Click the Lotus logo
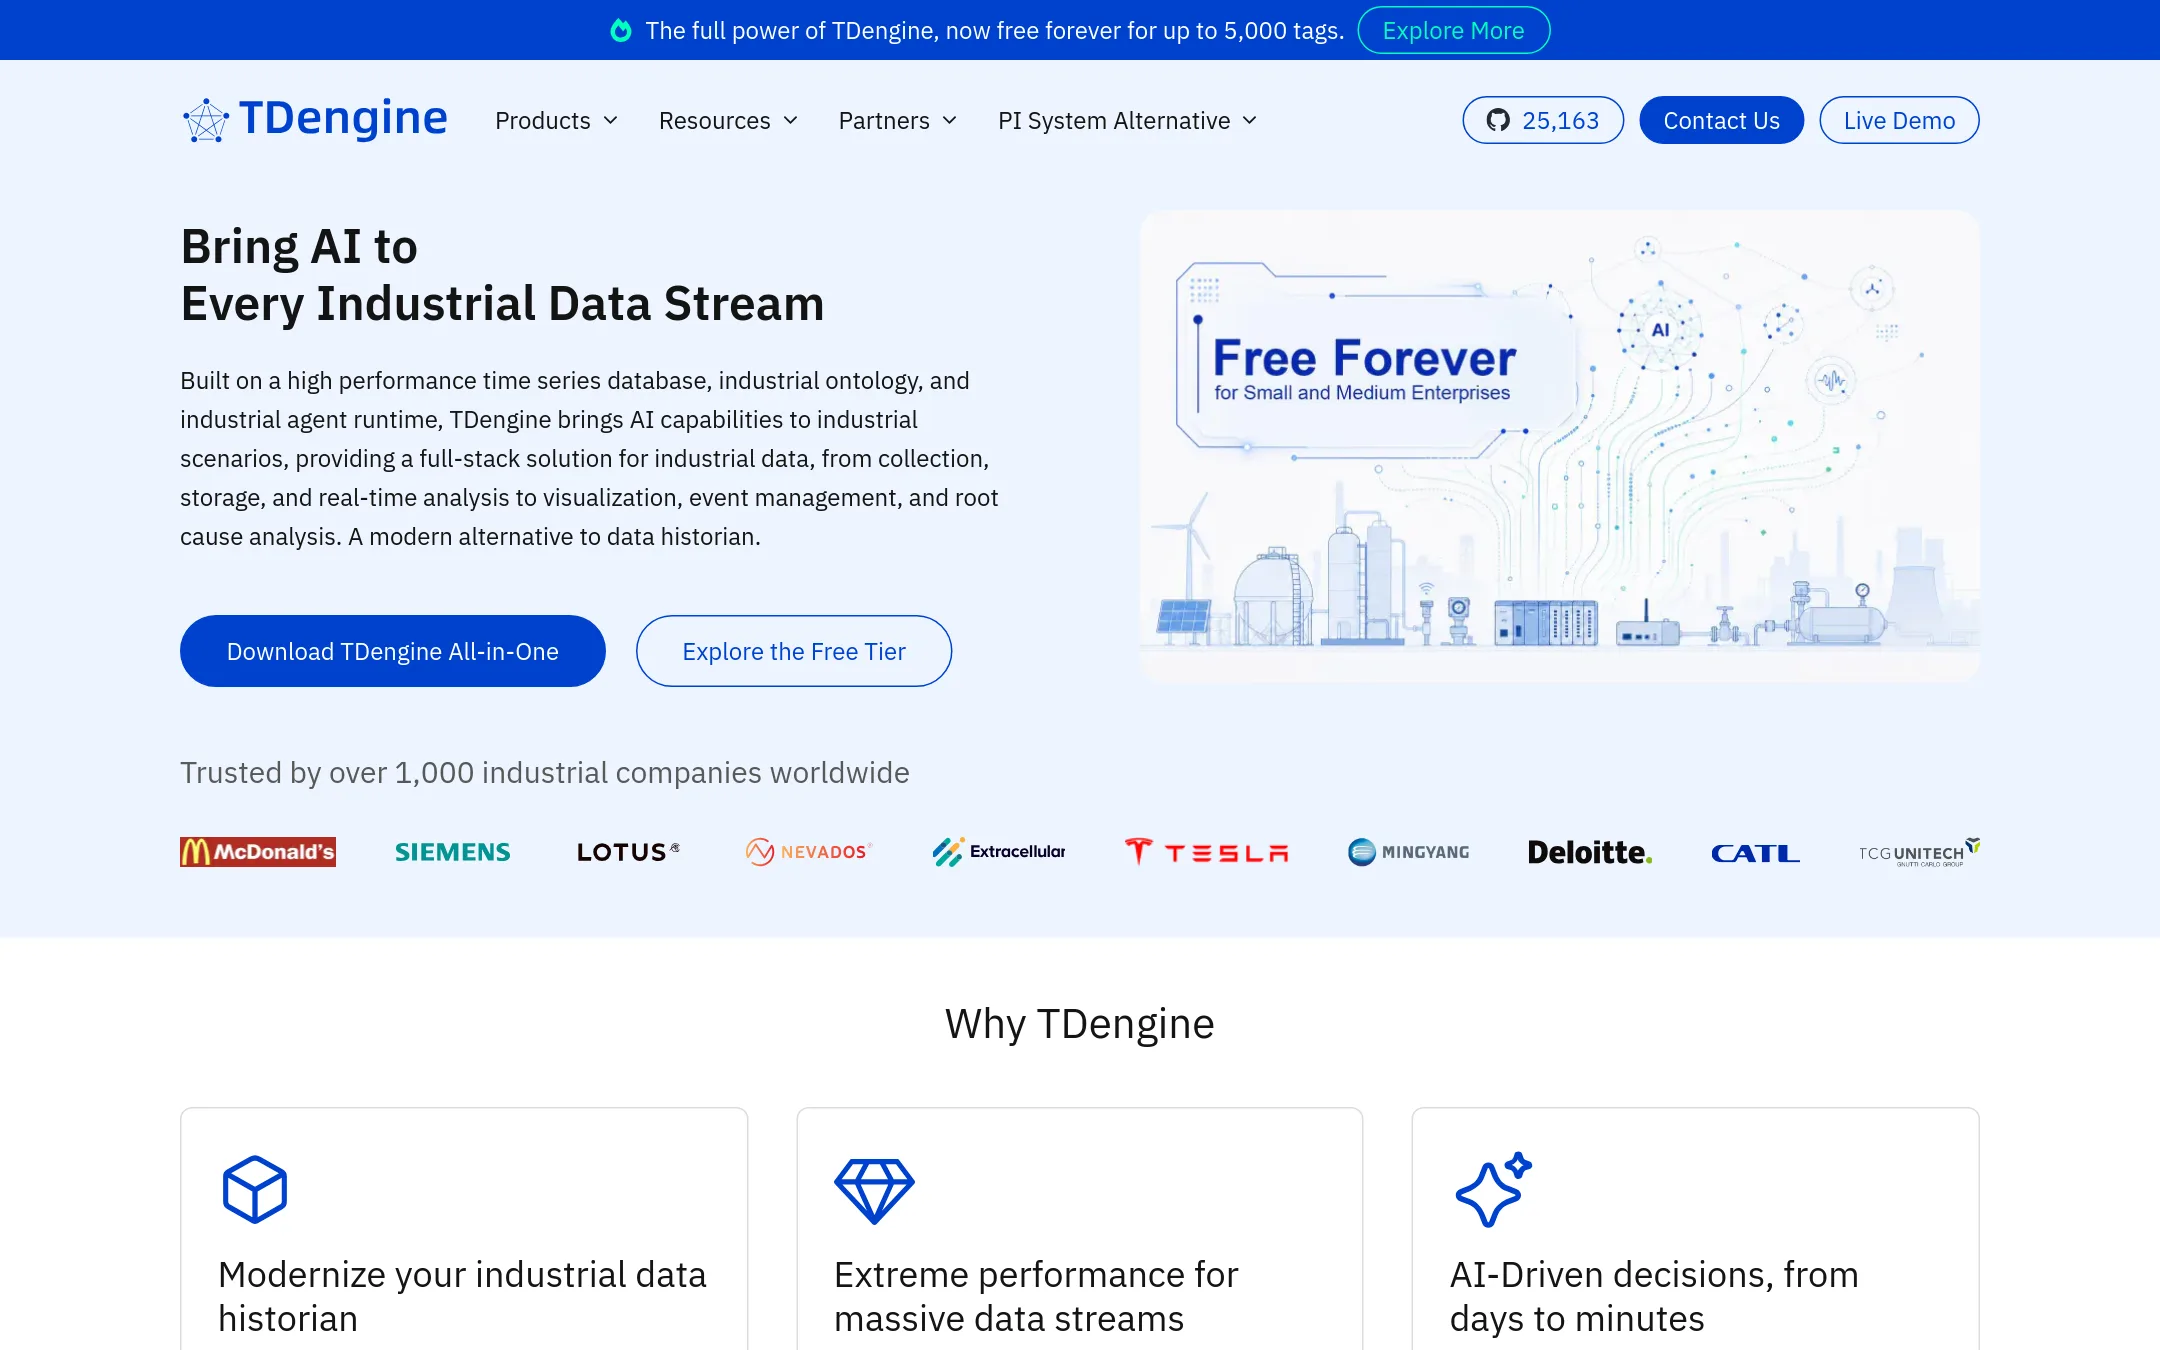The width and height of the screenshot is (2160, 1350). (628, 852)
